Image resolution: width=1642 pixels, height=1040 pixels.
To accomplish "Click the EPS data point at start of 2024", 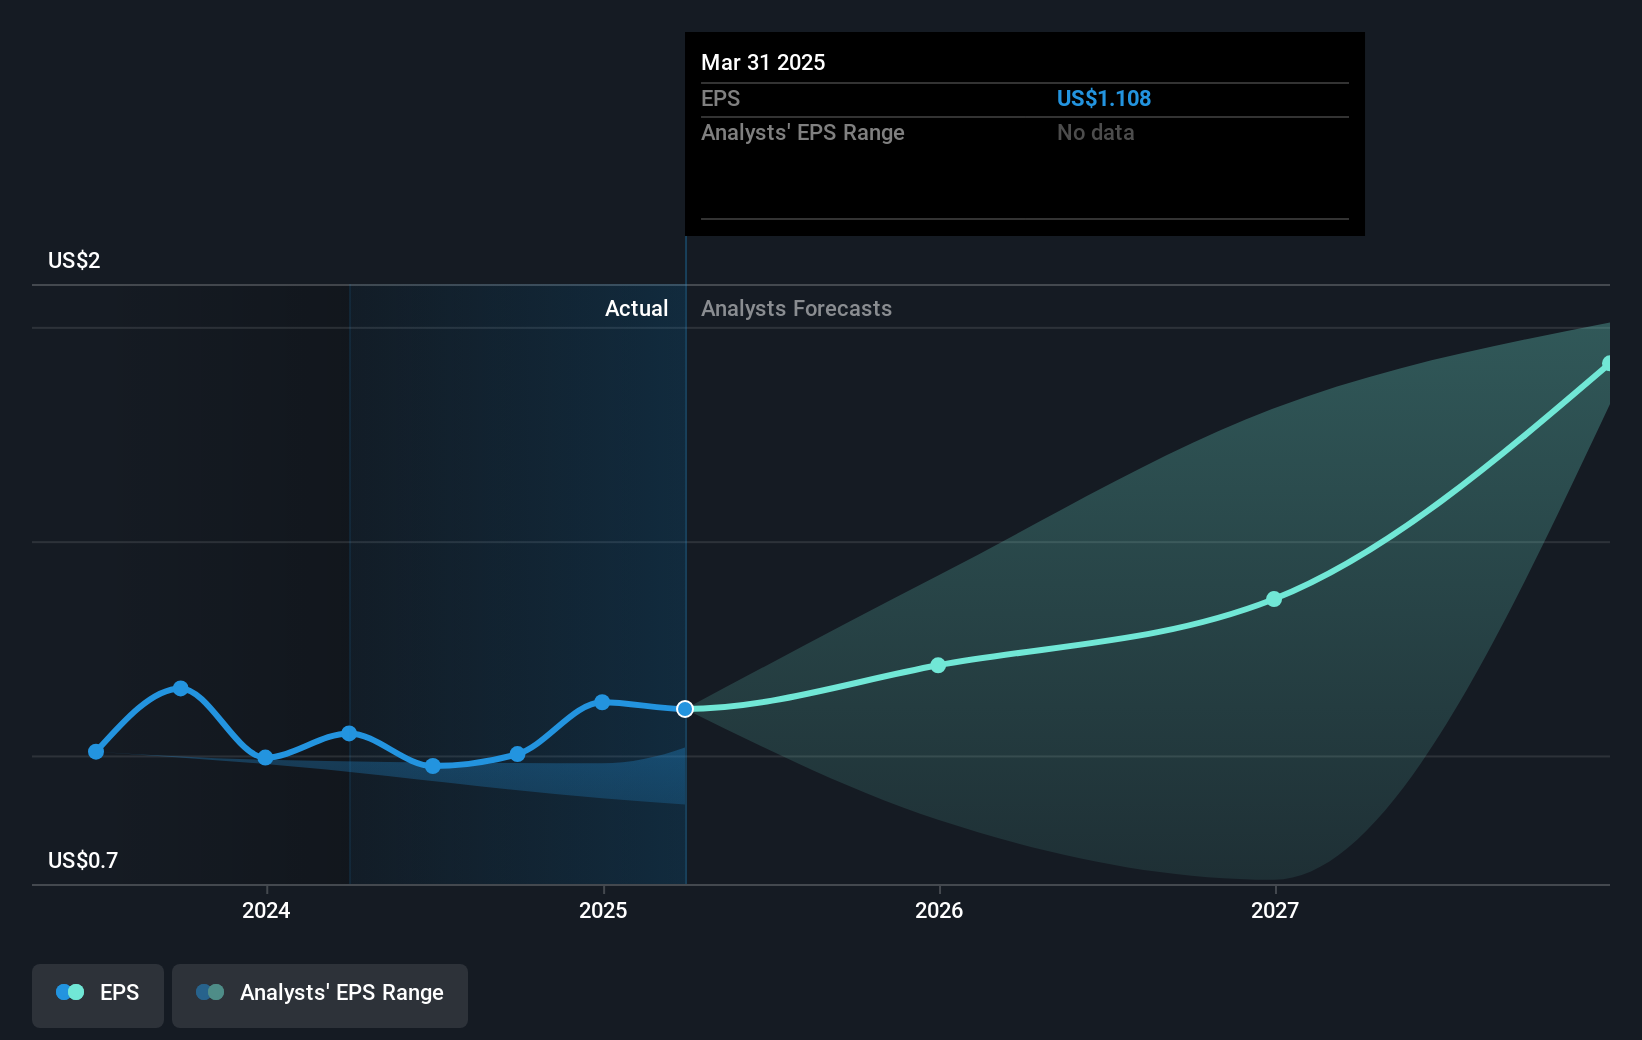I will 265,758.
